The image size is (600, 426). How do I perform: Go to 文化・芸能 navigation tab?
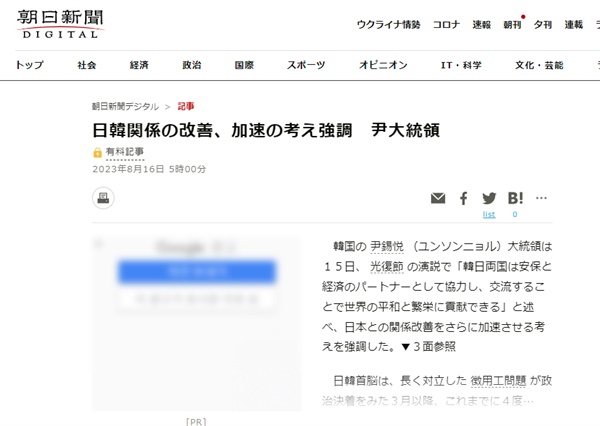[x=539, y=65]
